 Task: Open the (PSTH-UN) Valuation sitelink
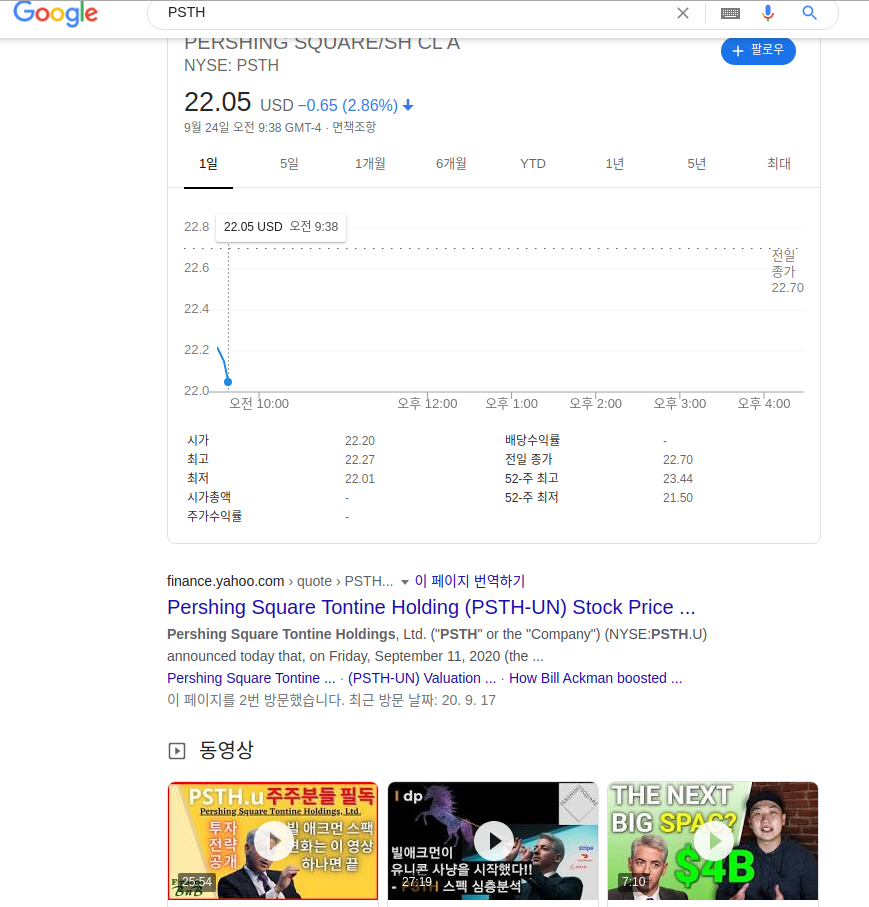click(x=422, y=678)
